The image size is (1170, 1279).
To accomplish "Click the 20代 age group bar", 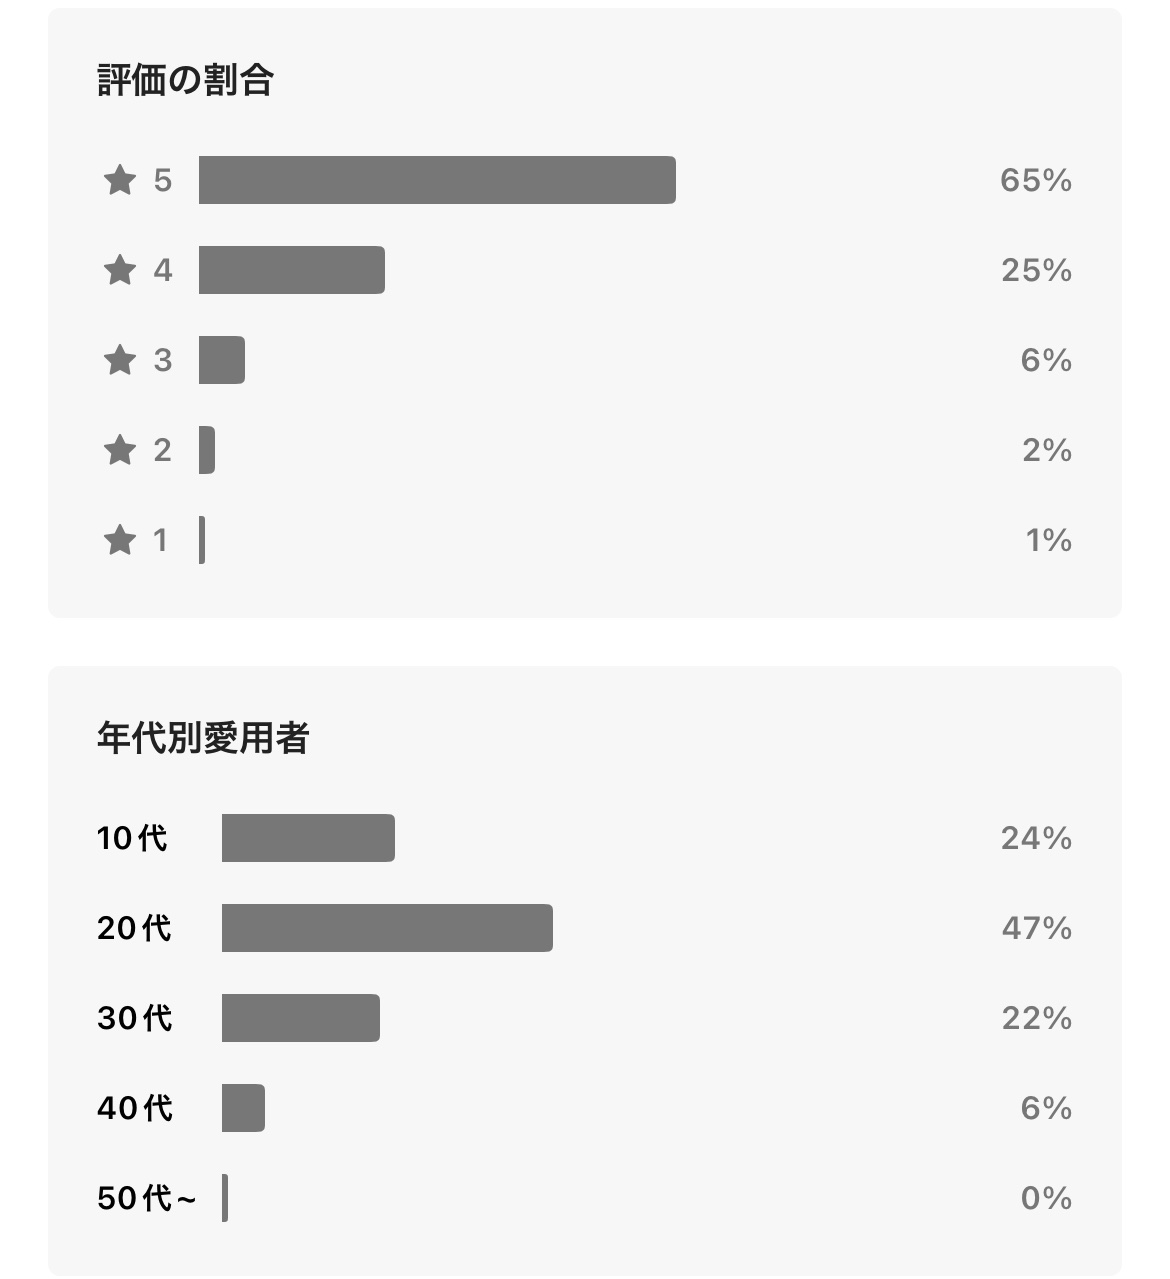I will tap(387, 928).
